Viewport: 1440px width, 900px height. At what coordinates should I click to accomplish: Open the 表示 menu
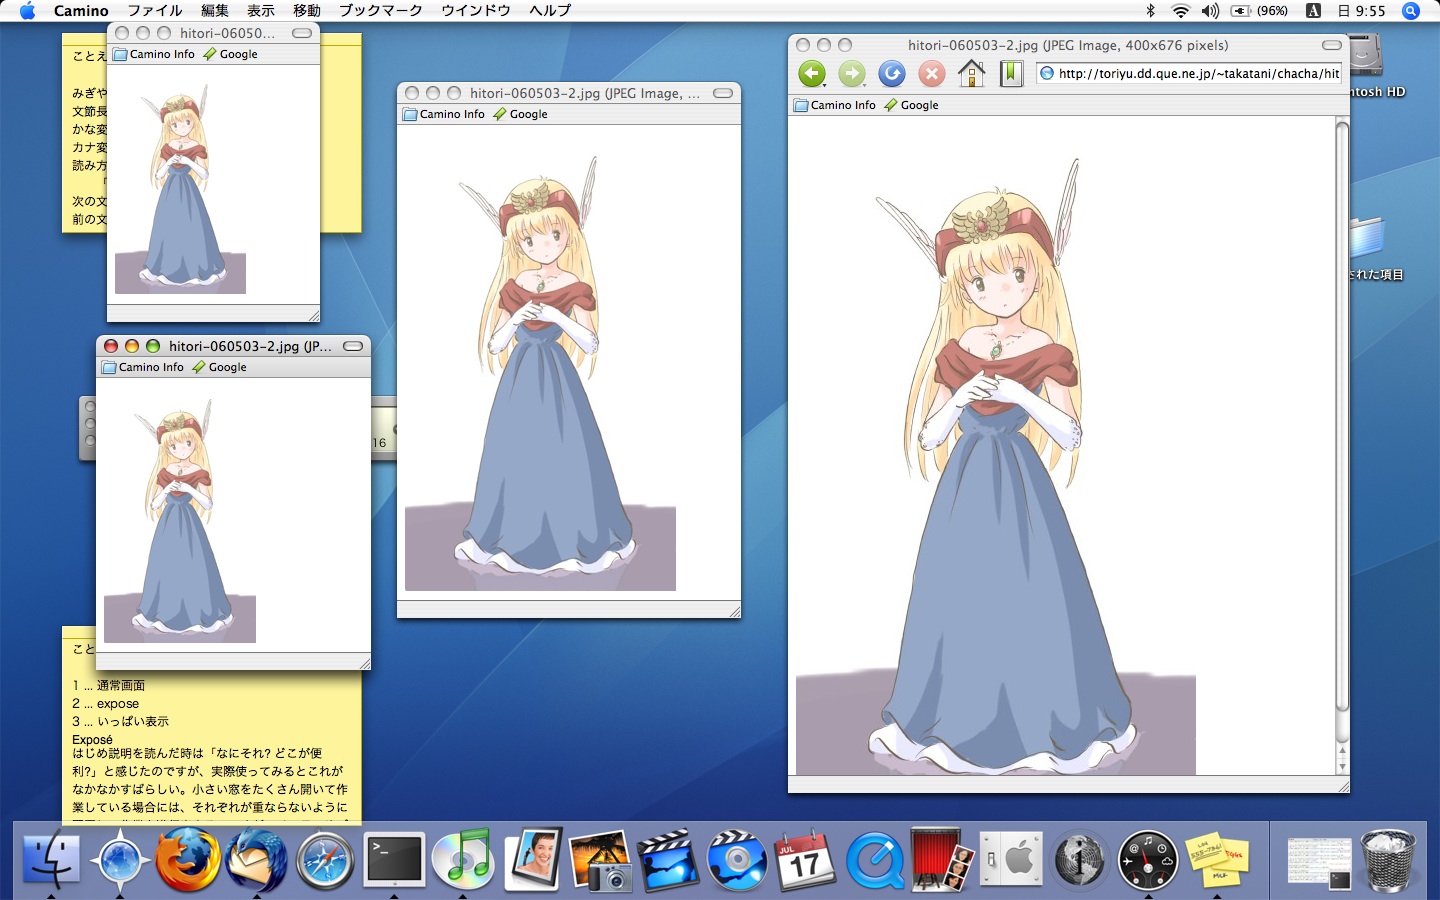(x=261, y=11)
